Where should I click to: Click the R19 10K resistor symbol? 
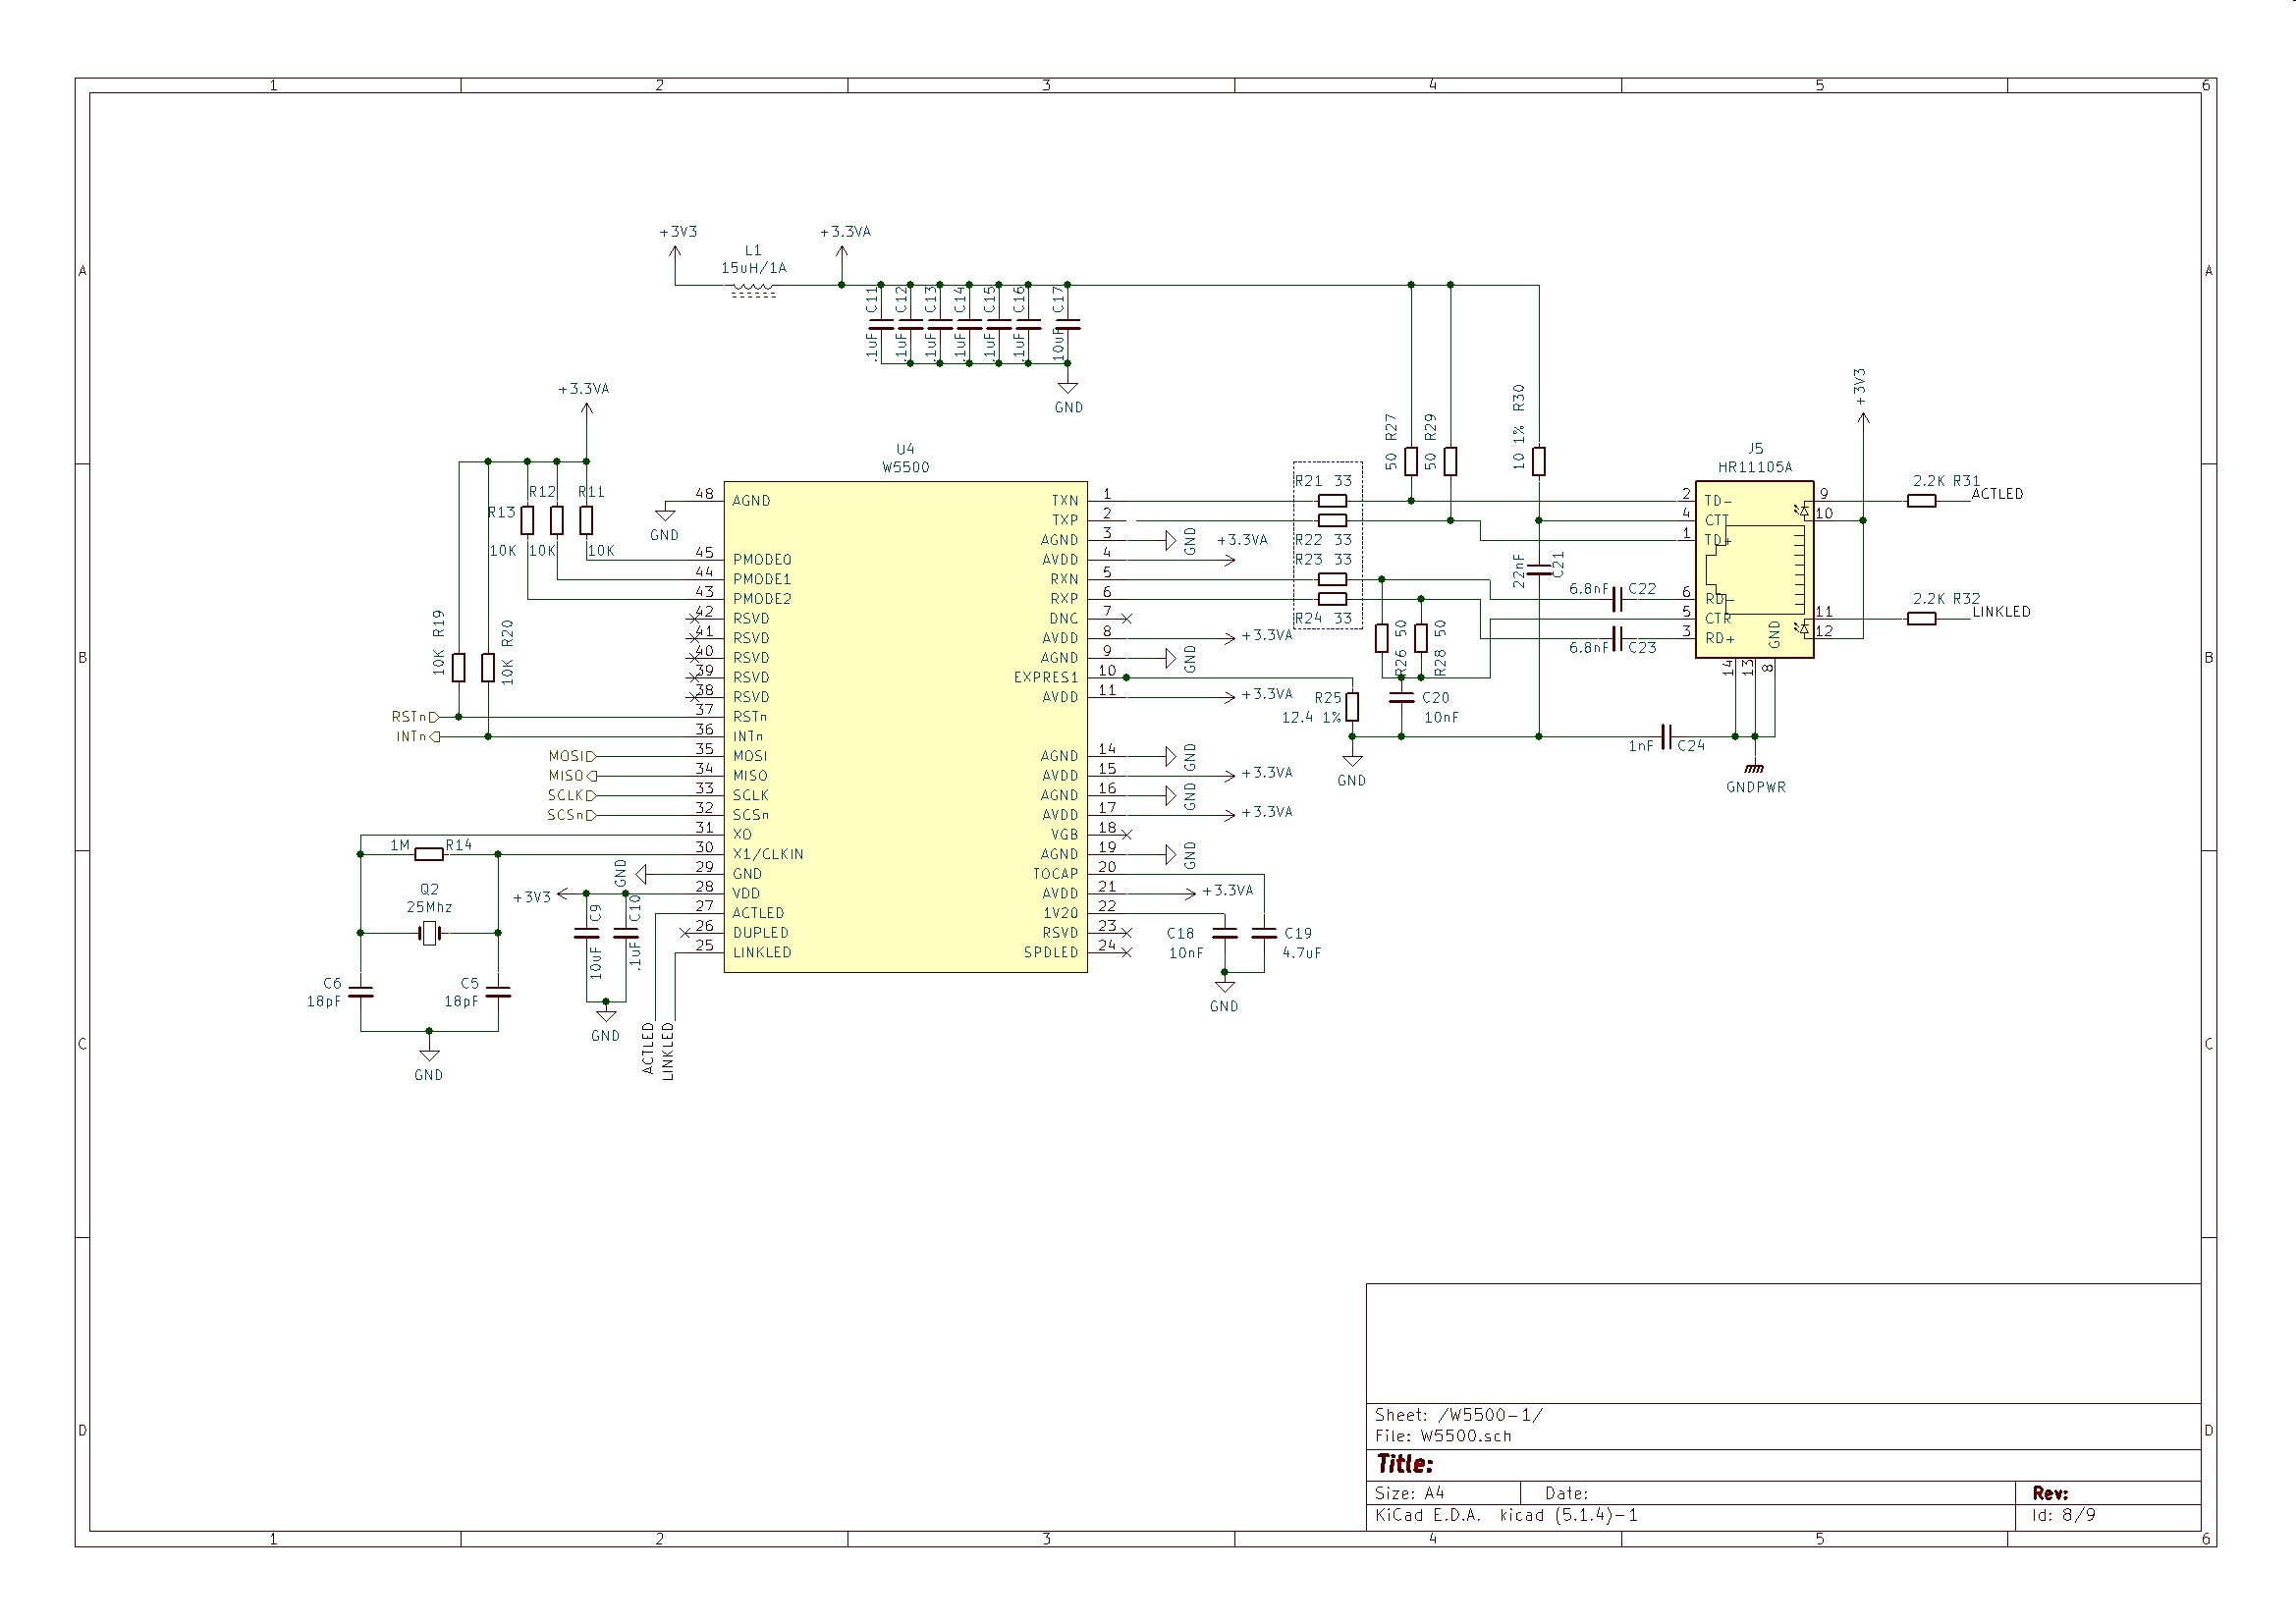tap(458, 668)
